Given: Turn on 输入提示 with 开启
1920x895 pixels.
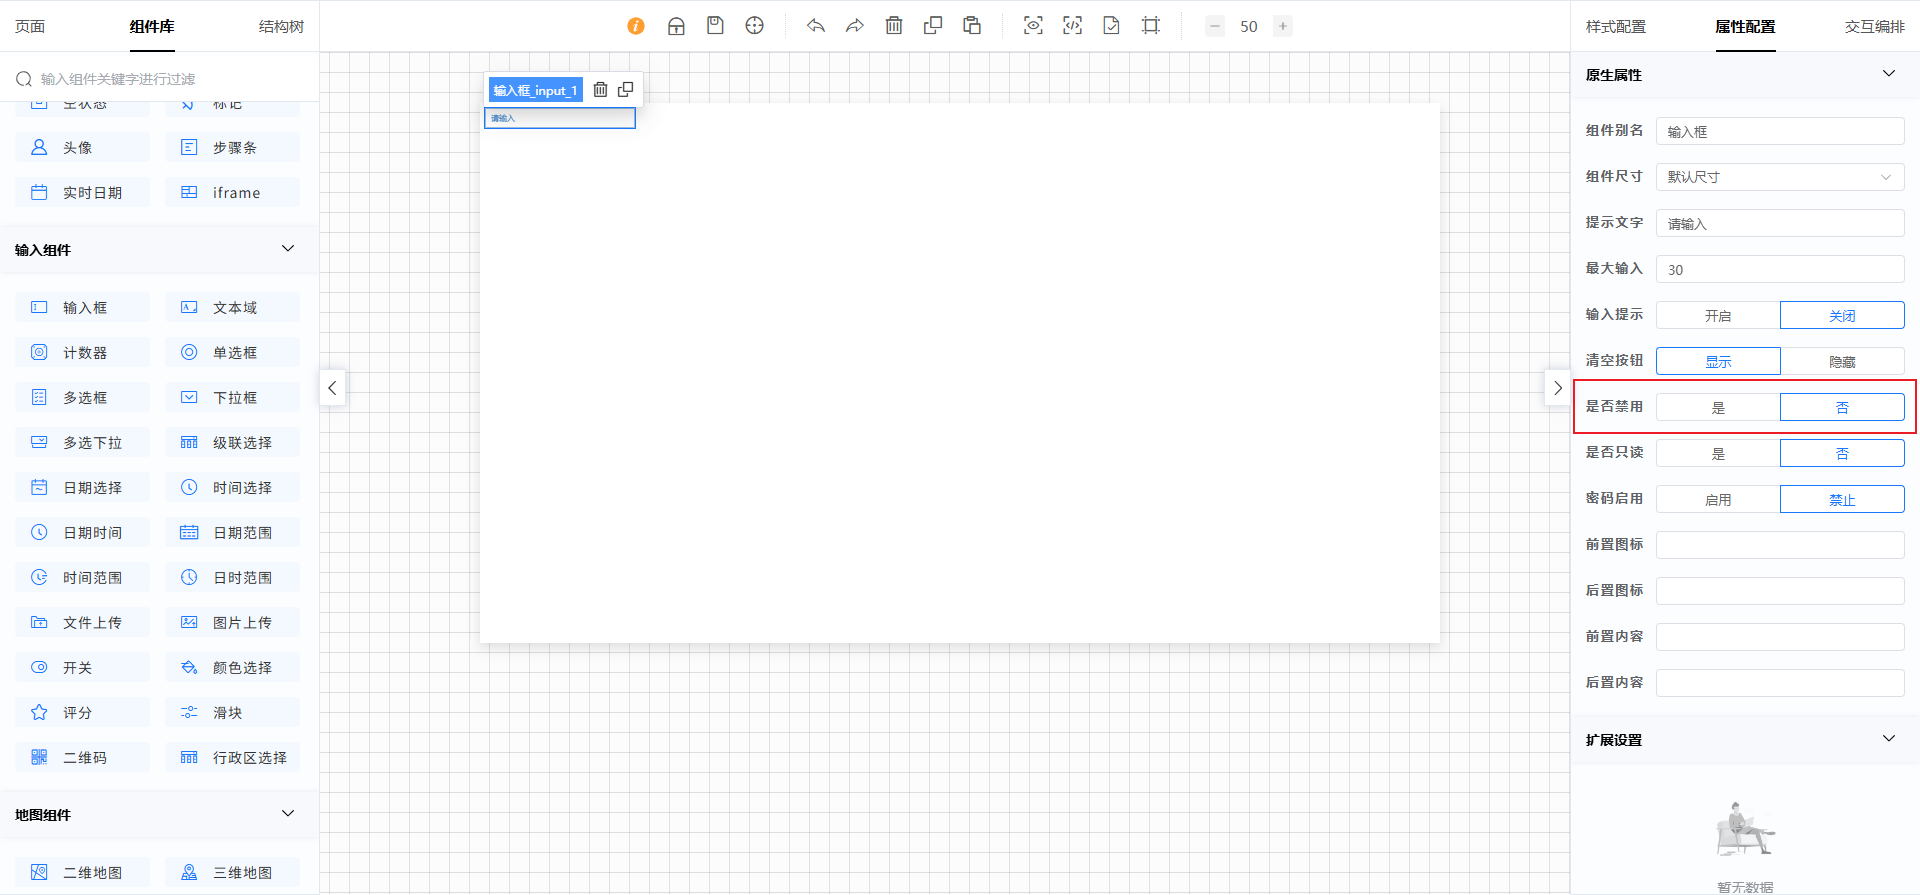Looking at the screenshot, I should click(x=1718, y=315).
